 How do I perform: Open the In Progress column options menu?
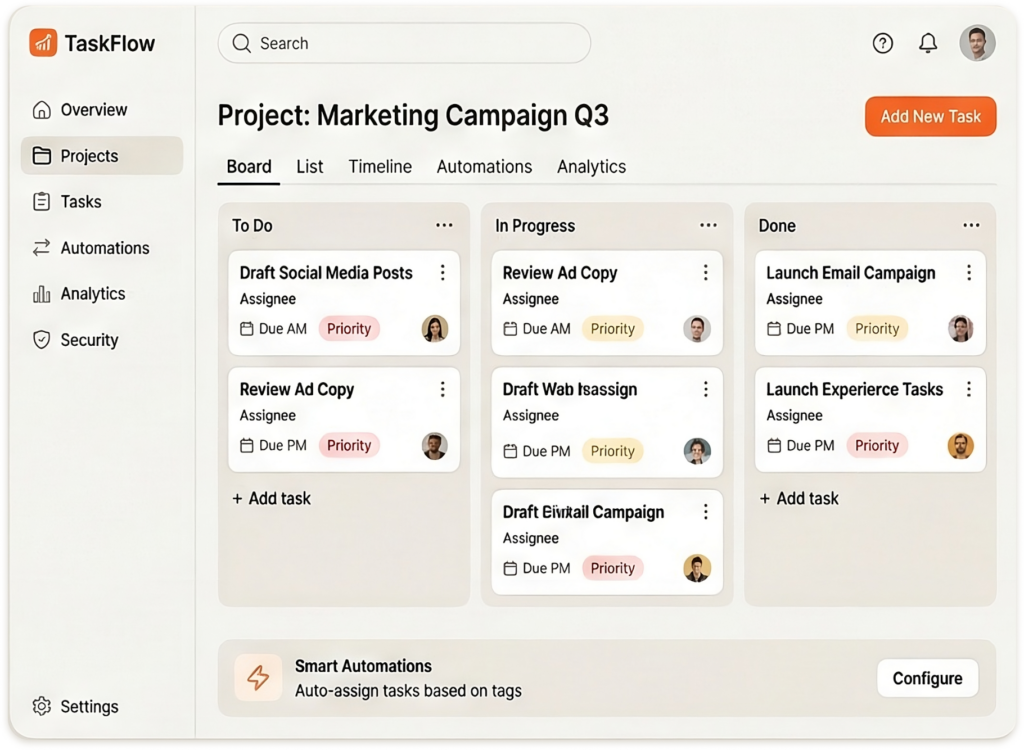click(708, 225)
